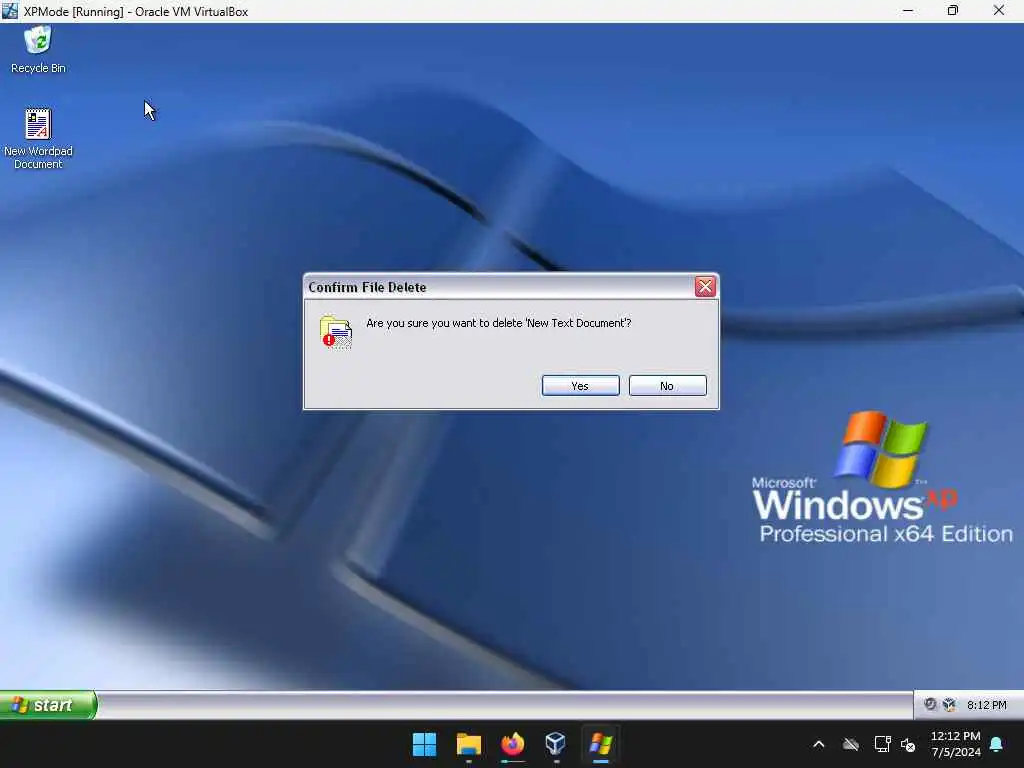
Task: Open the XP Start menu
Action: tap(48, 705)
